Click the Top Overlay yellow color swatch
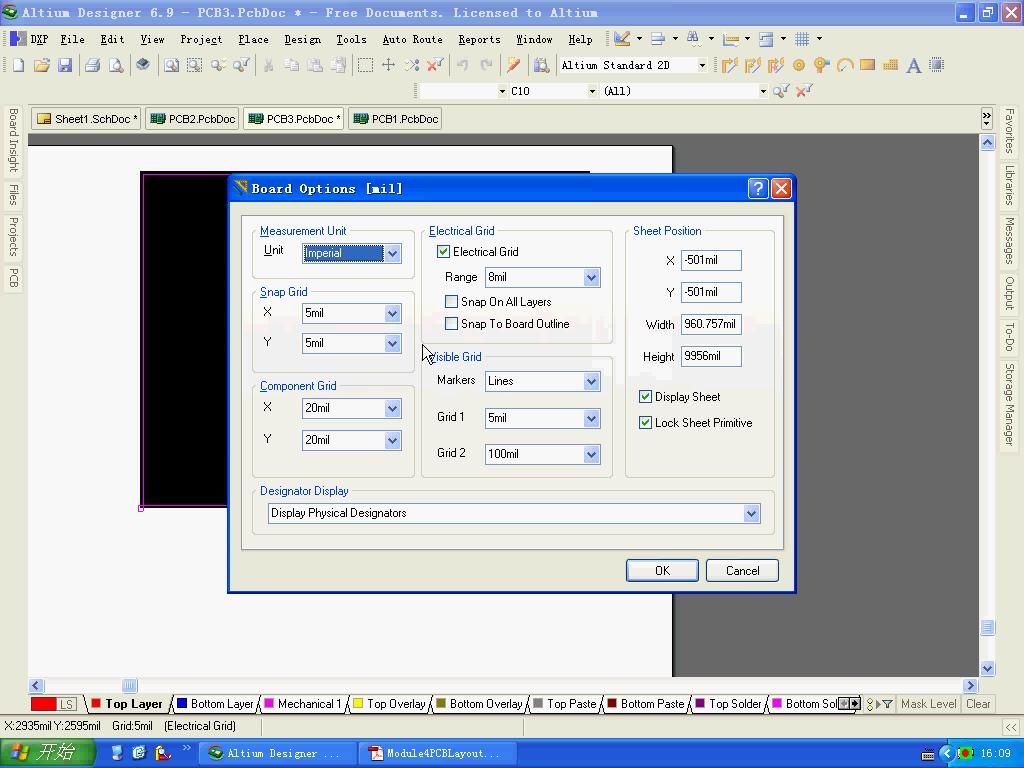Image resolution: width=1024 pixels, height=768 pixels. [358, 703]
